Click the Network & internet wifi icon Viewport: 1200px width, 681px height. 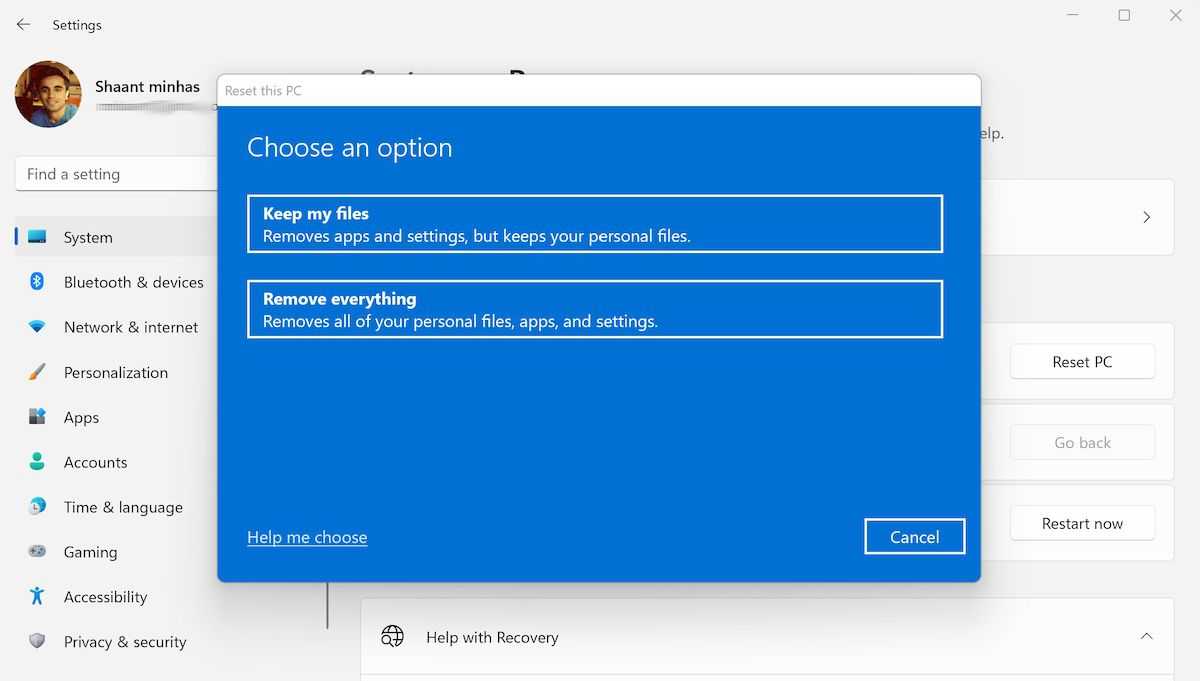click(x=37, y=327)
